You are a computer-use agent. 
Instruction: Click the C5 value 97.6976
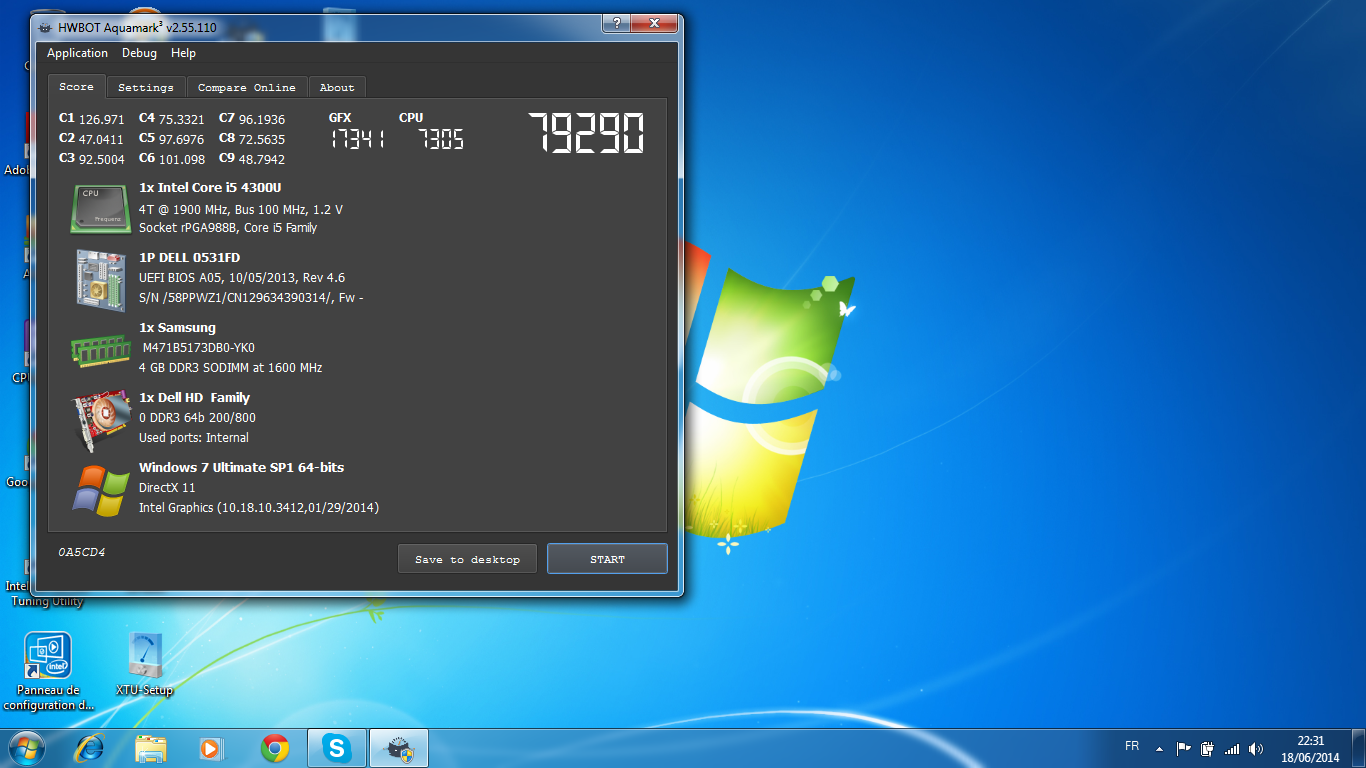click(182, 139)
